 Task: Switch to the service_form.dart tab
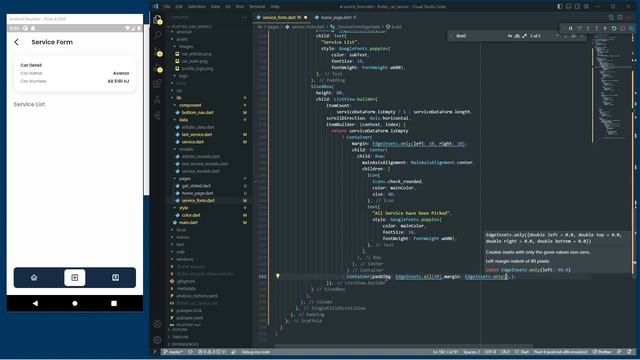click(282, 18)
